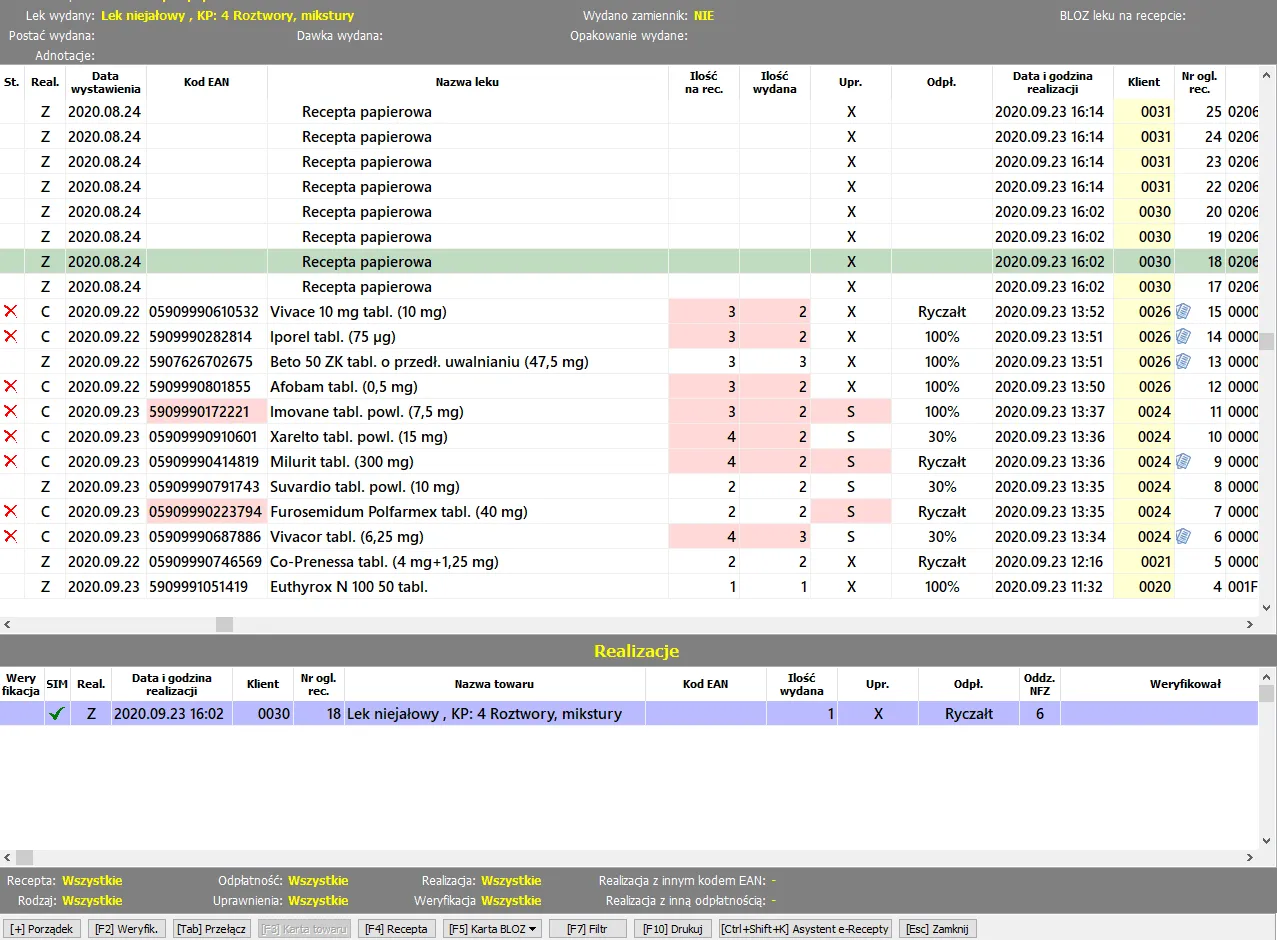Click the red X status icon on Vivace 10 mg row
Screen dimensions: 1277x940
10,311
